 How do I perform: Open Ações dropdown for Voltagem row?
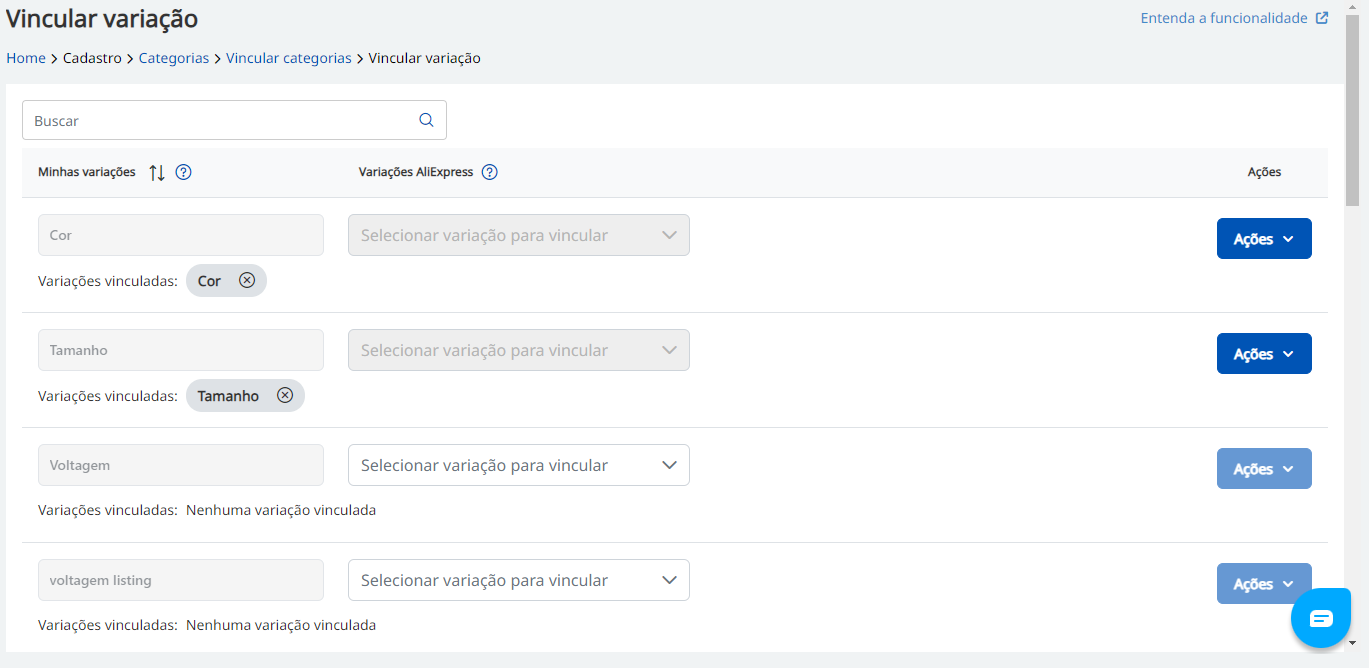pos(1263,469)
